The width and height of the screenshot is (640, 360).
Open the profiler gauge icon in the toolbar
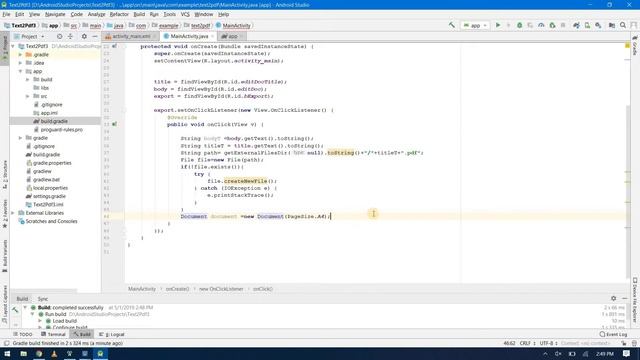point(541,25)
